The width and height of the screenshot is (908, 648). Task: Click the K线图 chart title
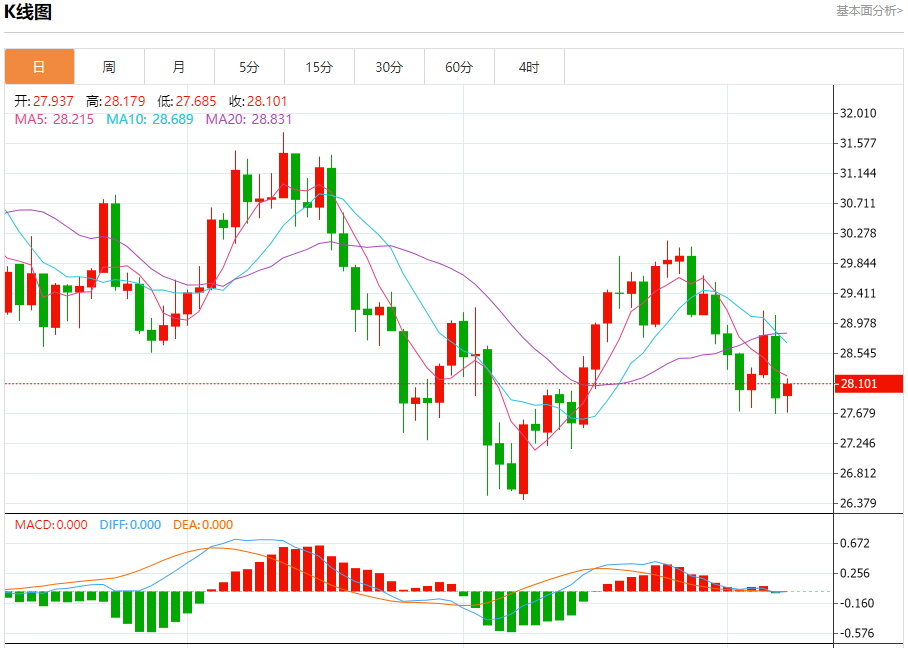pyautogui.click(x=28, y=12)
